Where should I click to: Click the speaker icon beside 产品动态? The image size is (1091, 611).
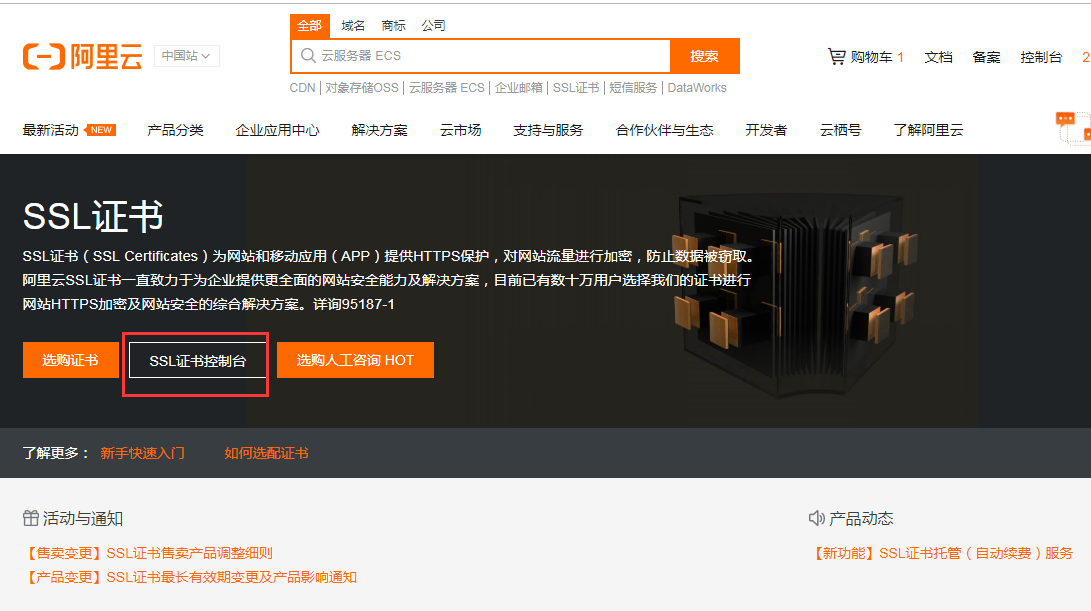[816, 517]
